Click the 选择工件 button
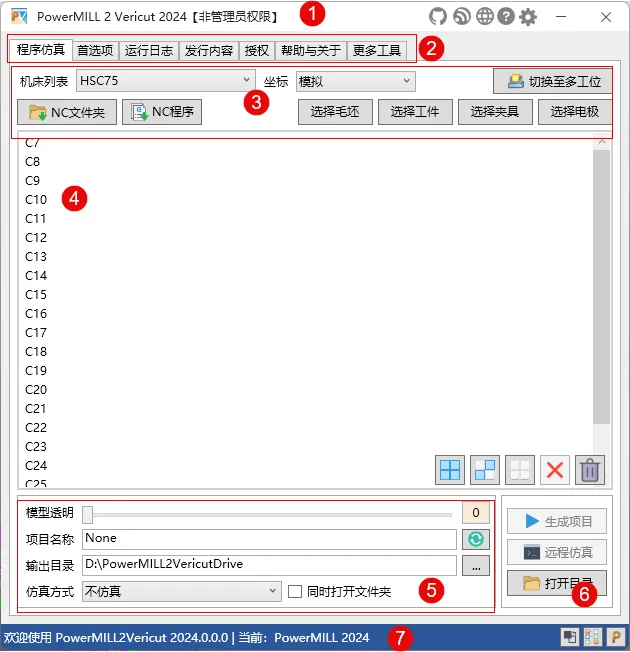This screenshot has height=652, width=630. (x=415, y=112)
